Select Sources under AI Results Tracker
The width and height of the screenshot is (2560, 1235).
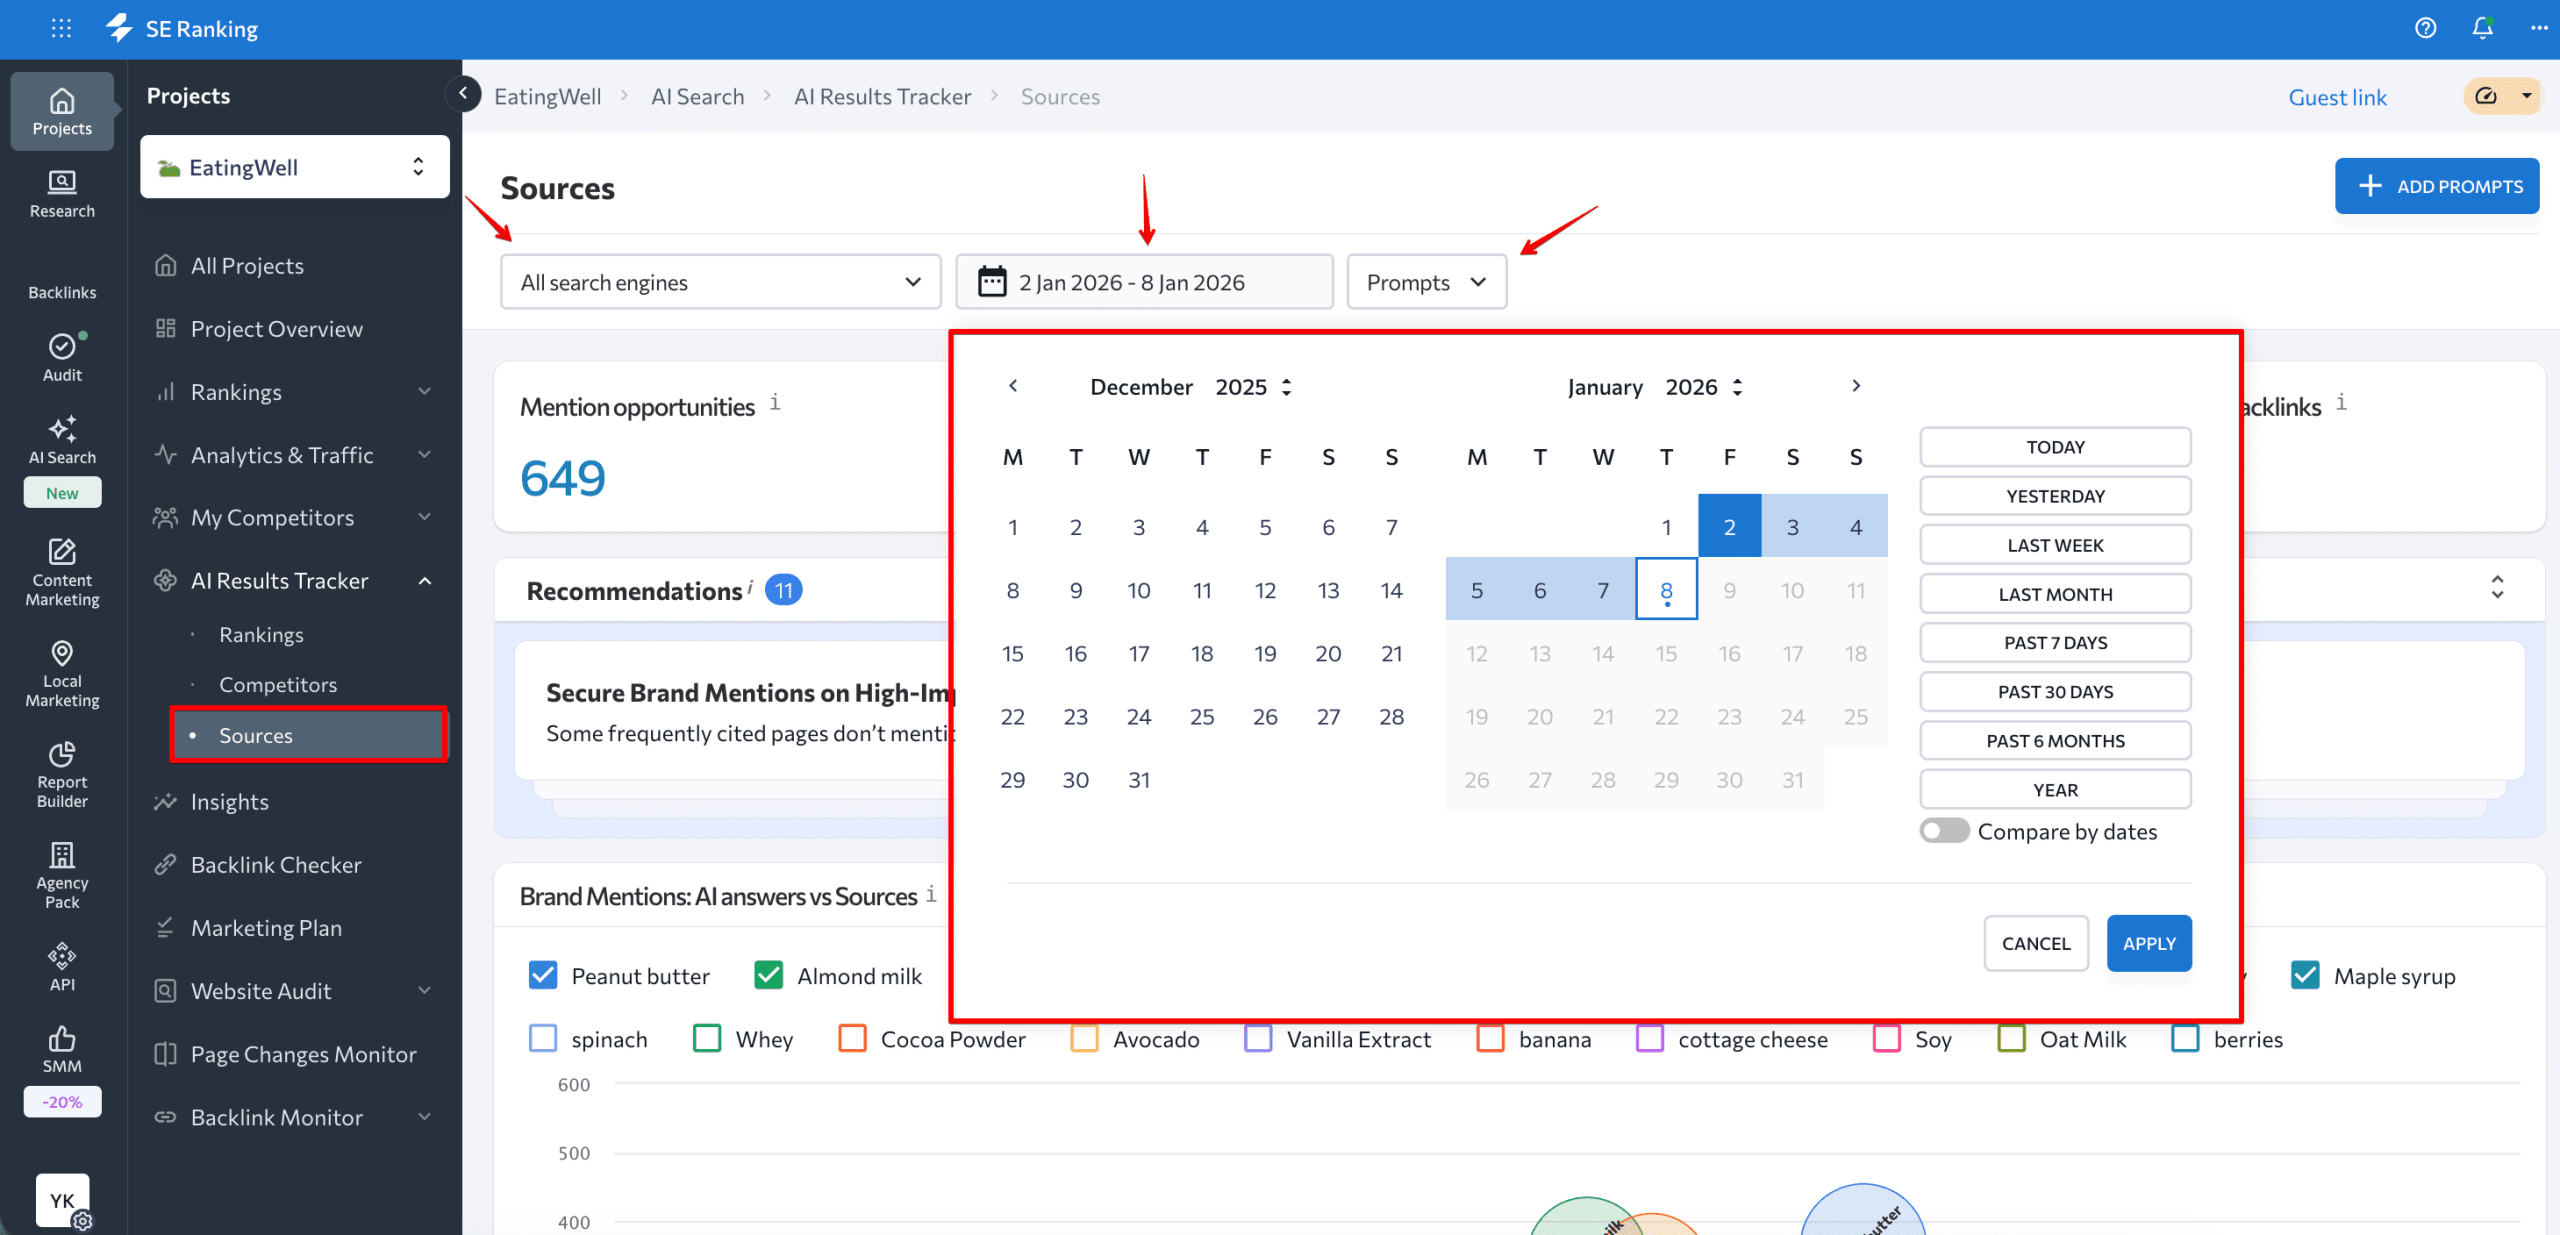(x=255, y=735)
